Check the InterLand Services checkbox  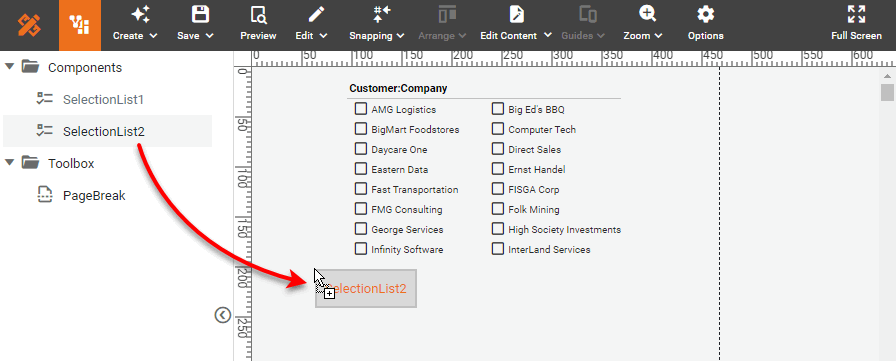498,248
